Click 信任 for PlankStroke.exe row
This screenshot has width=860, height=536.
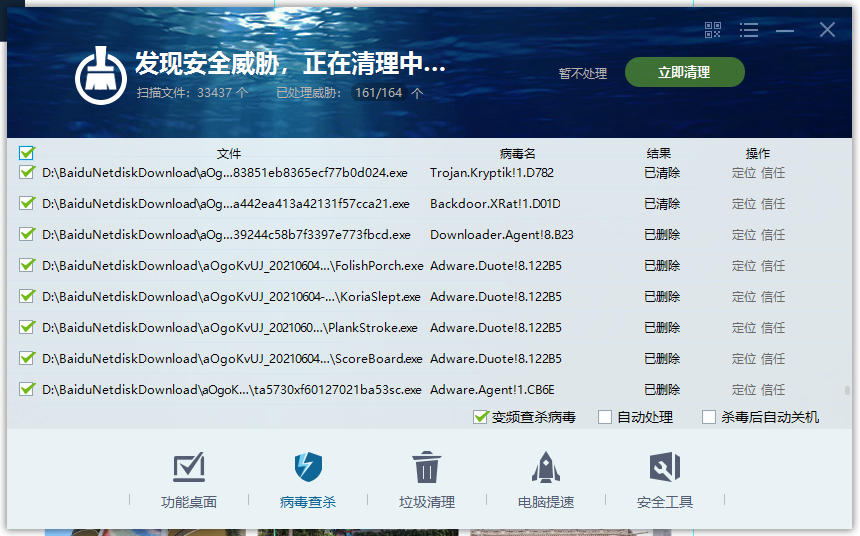[x=773, y=328]
